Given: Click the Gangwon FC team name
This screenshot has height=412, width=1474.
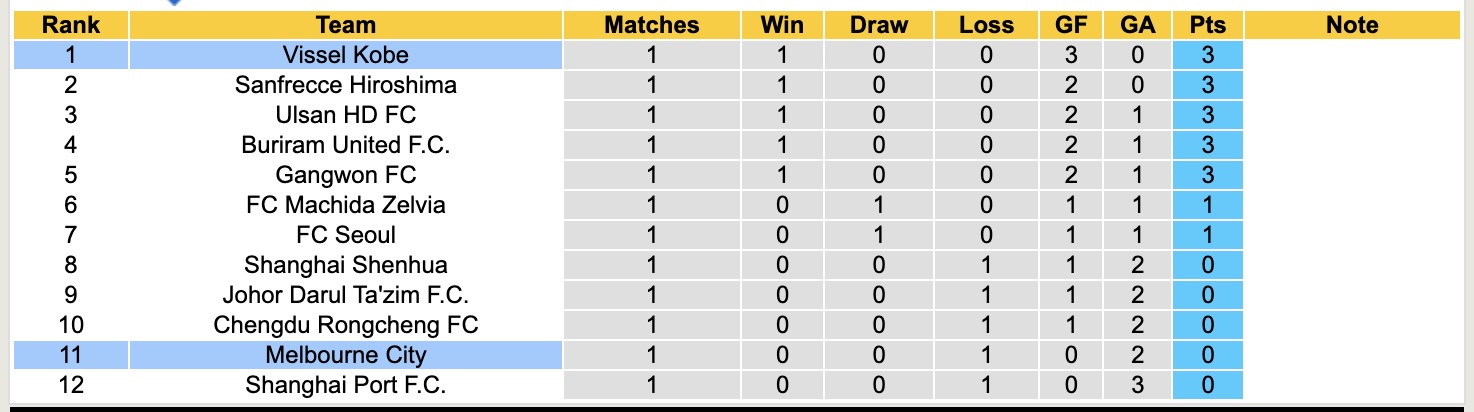Looking at the screenshot, I should point(346,175).
